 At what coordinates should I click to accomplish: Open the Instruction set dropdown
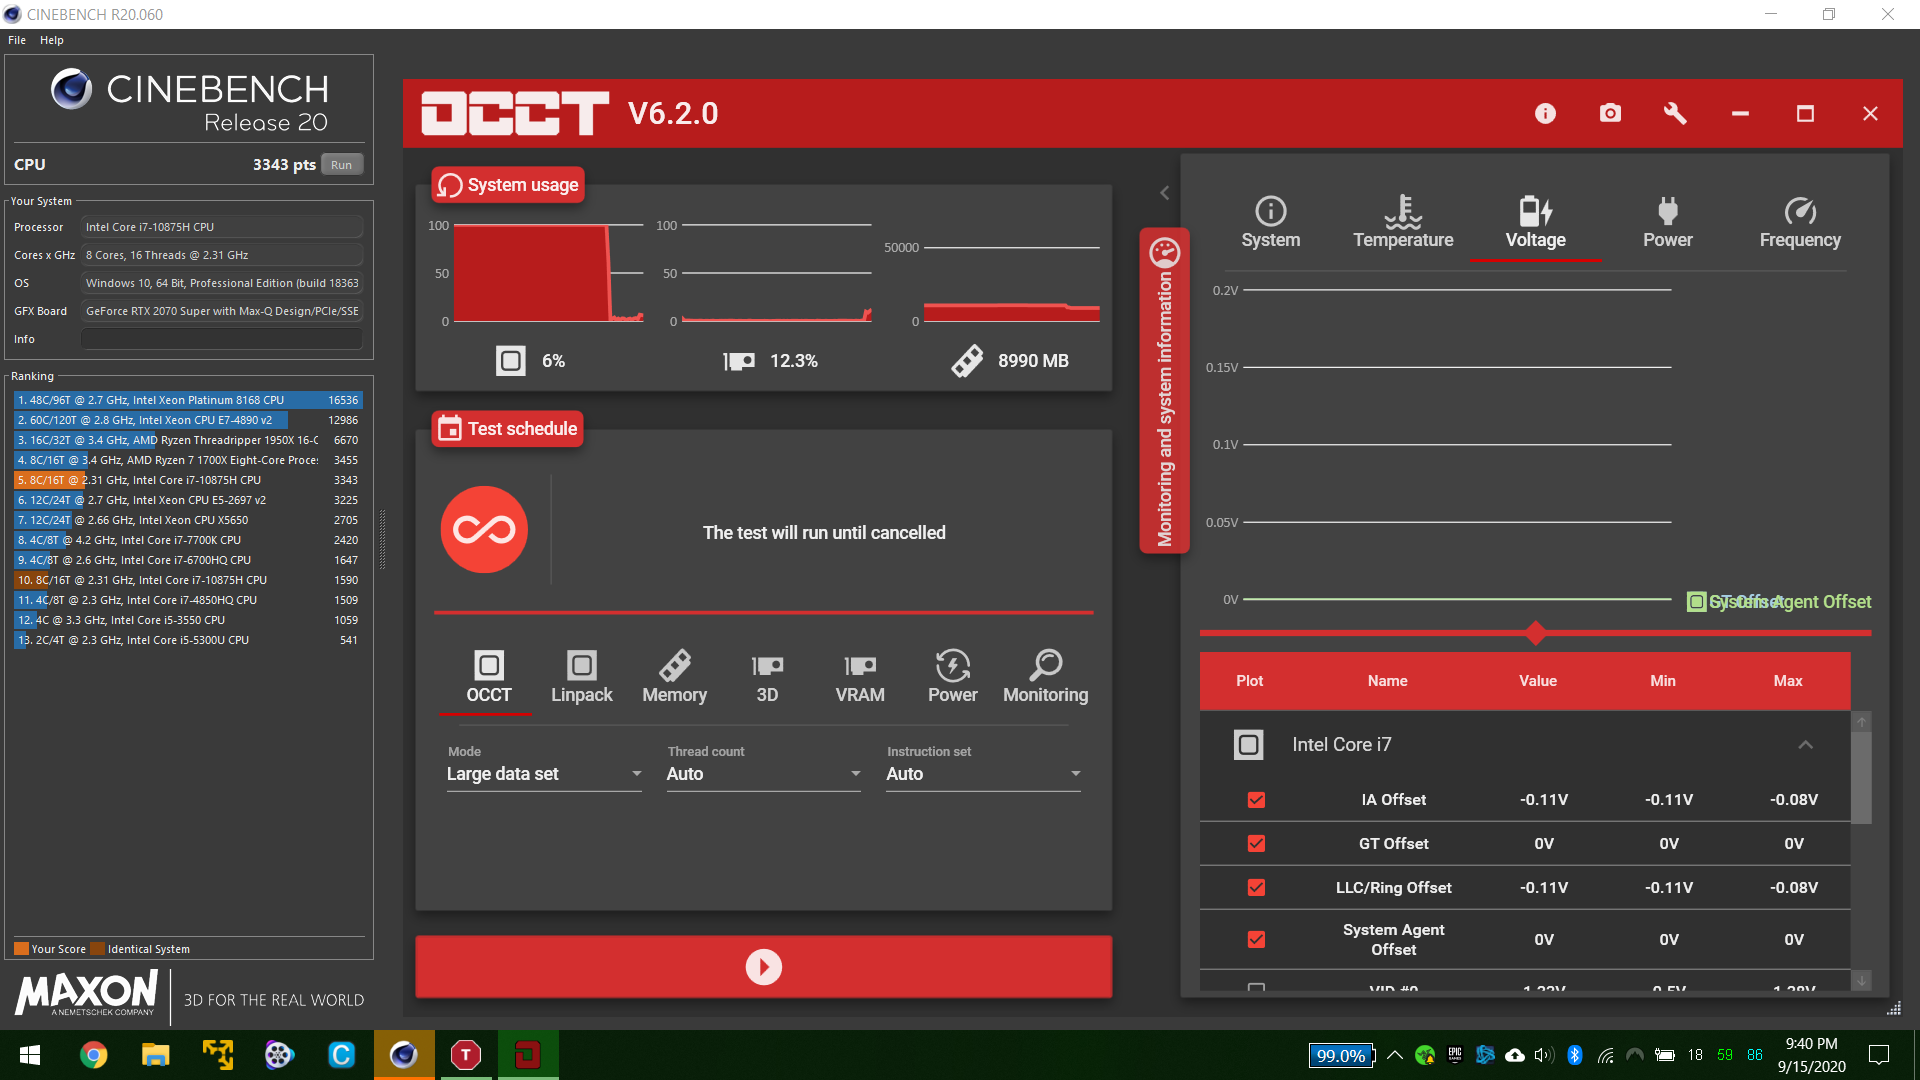click(983, 774)
